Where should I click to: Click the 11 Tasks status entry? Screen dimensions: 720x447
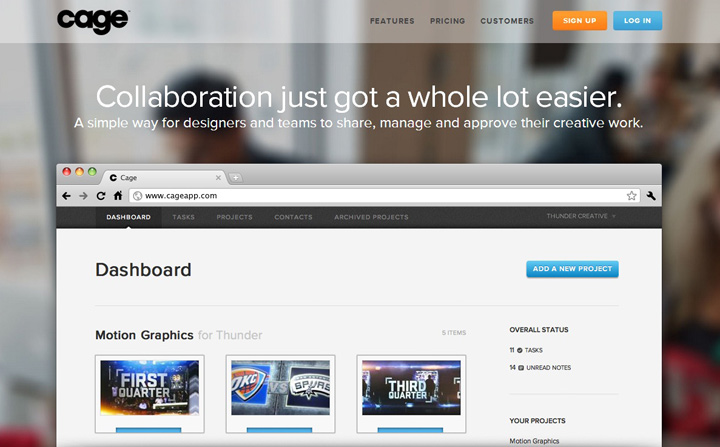point(526,350)
